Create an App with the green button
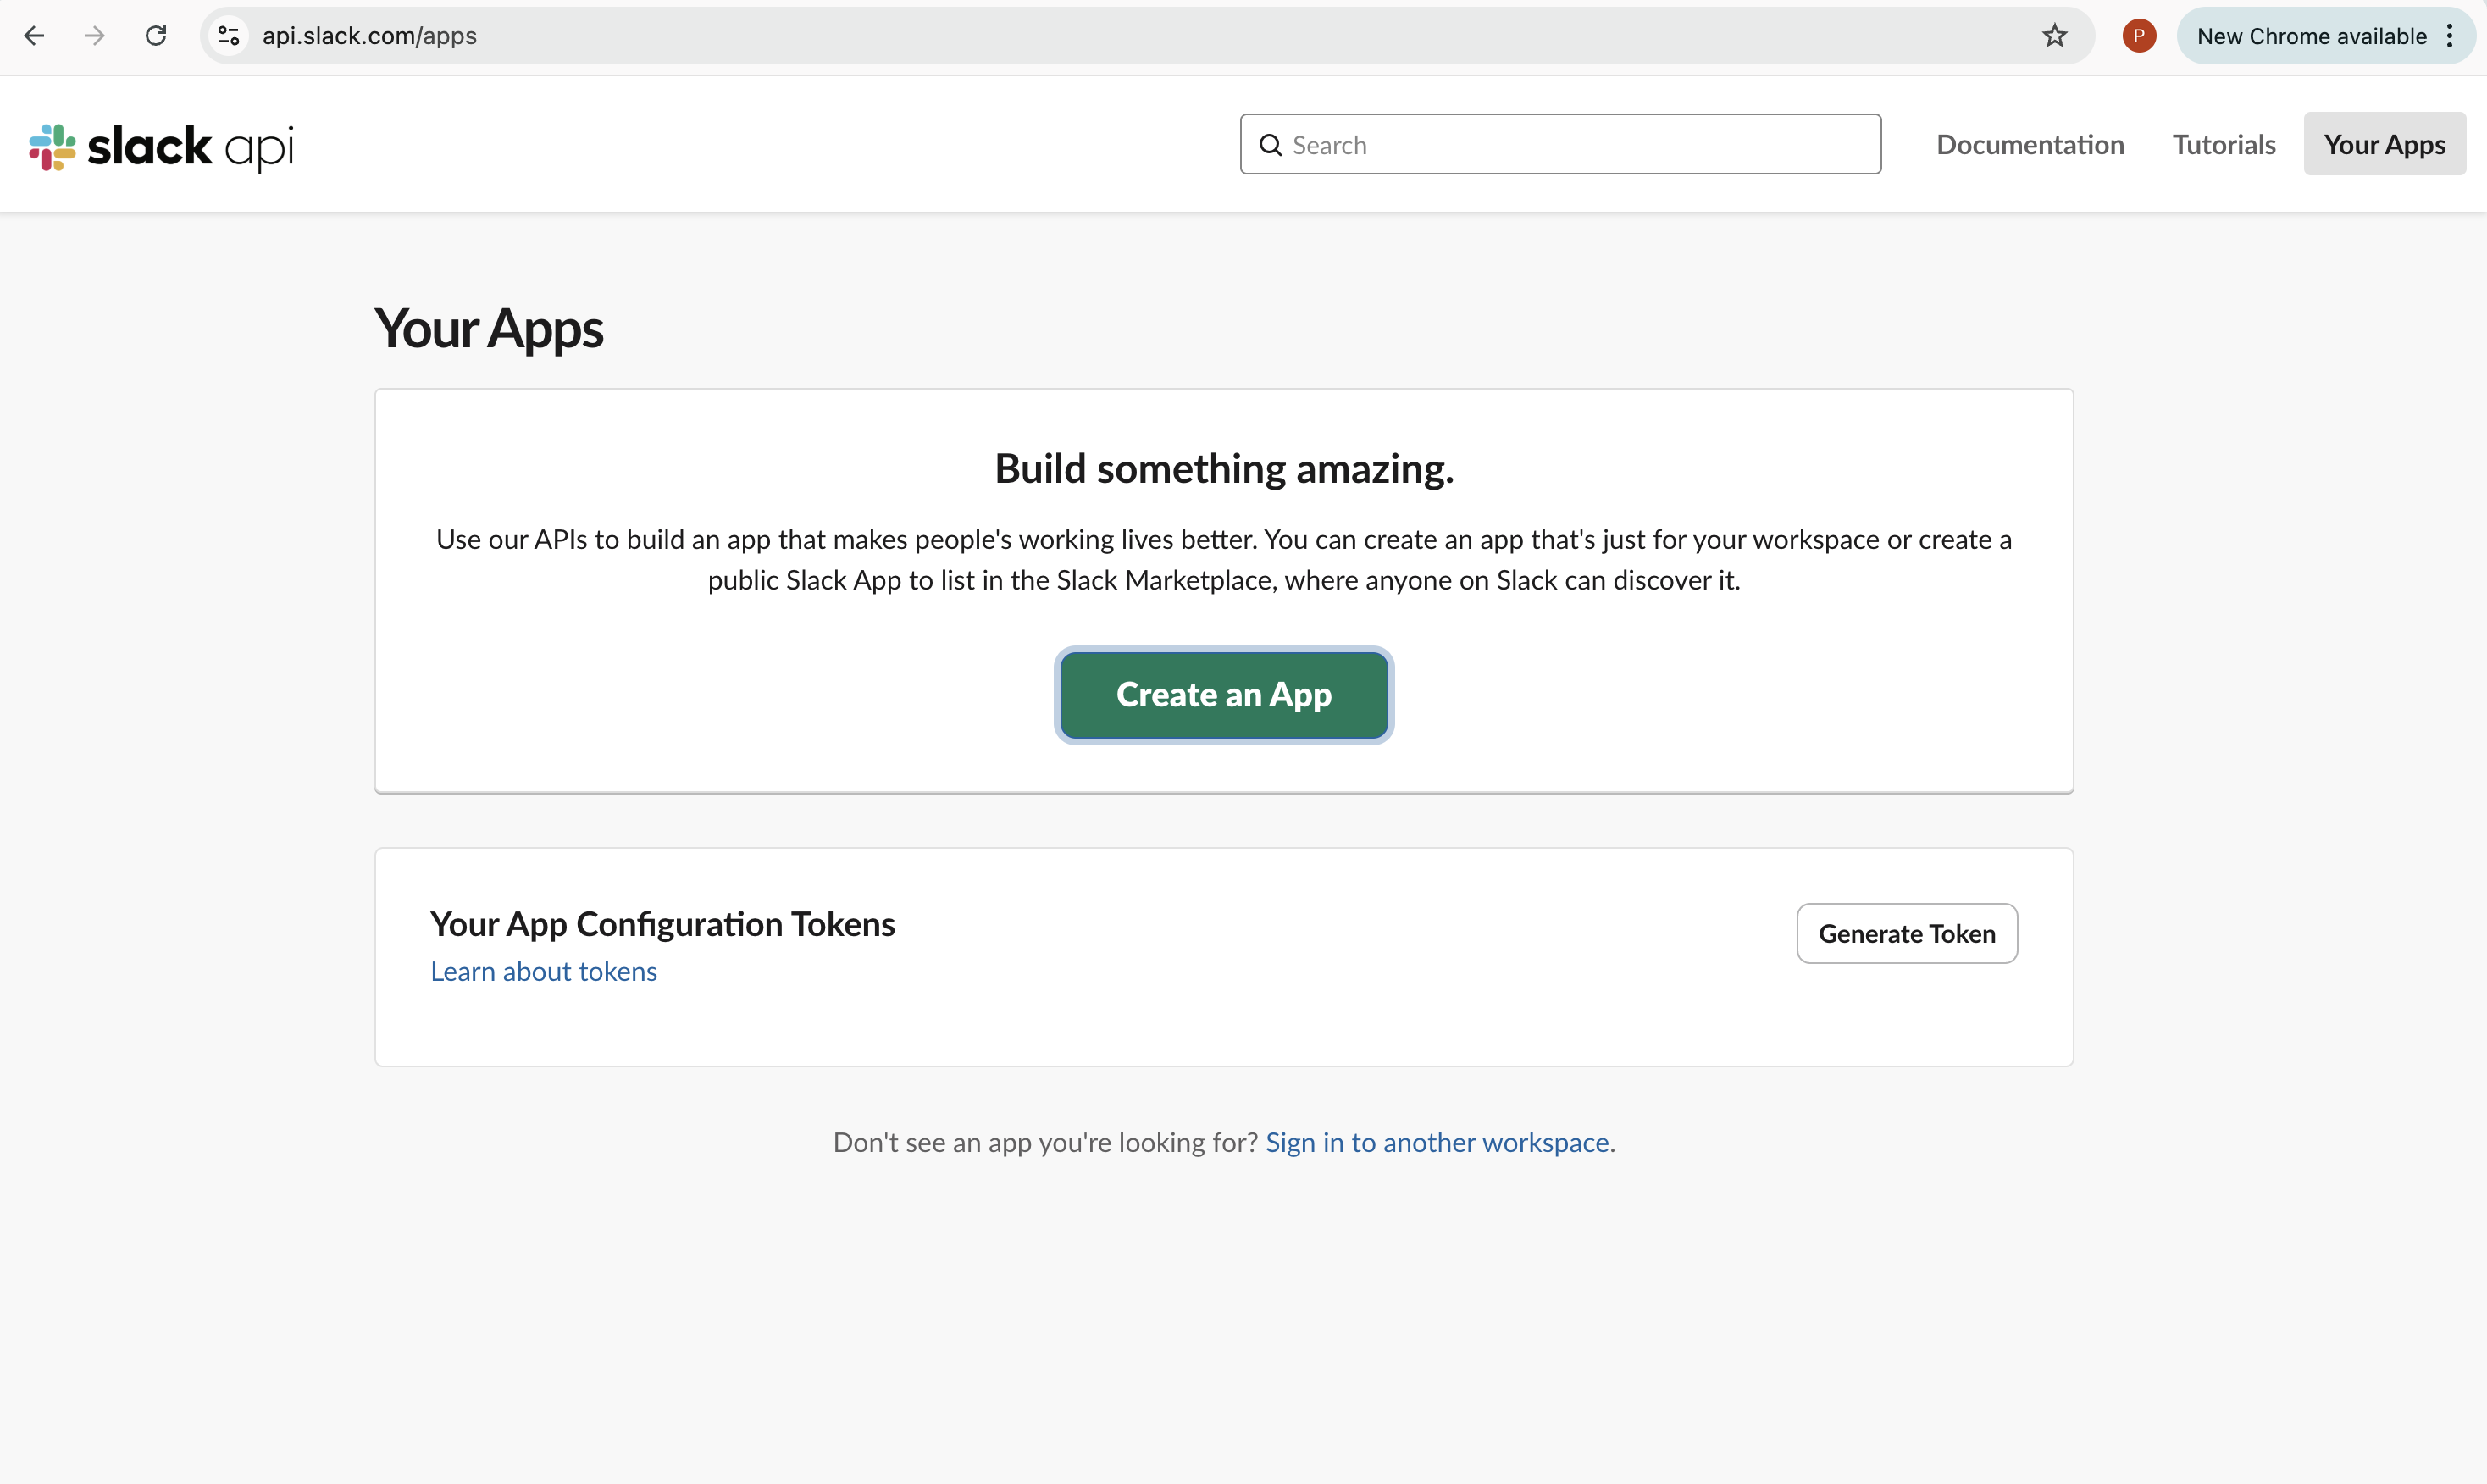 (1224, 695)
